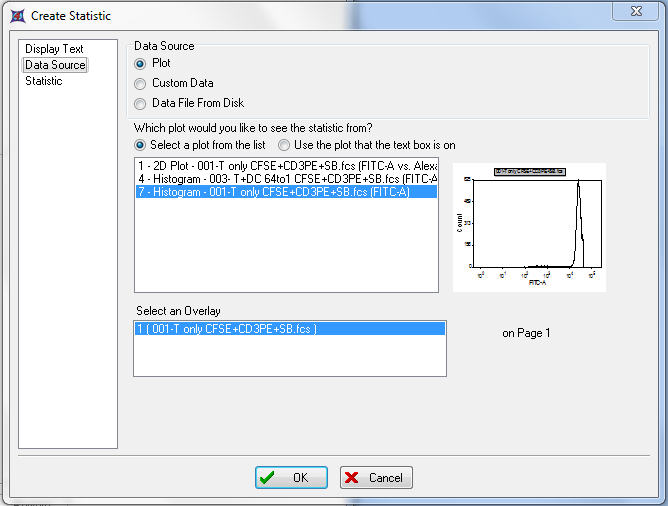Go to the Statistic section
The width and height of the screenshot is (668, 506).
pyautogui.click(x=43, y=81)
